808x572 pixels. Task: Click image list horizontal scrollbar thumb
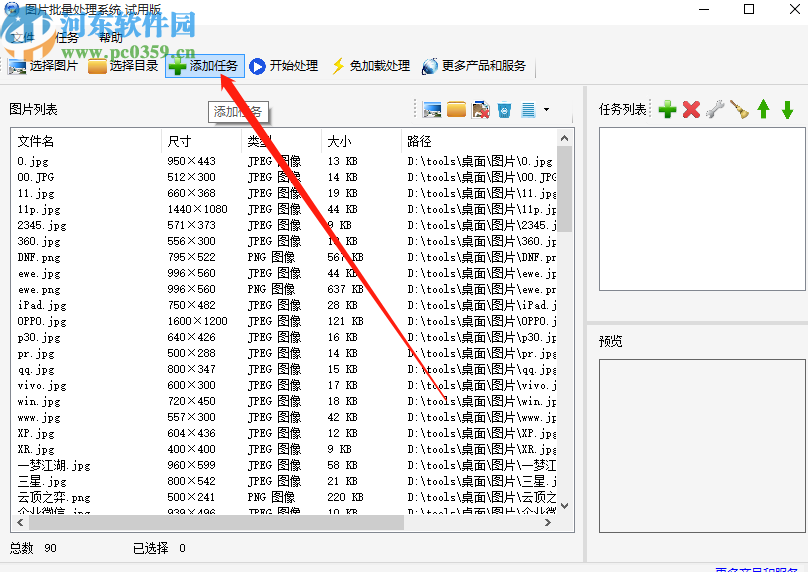pos(216,523)
